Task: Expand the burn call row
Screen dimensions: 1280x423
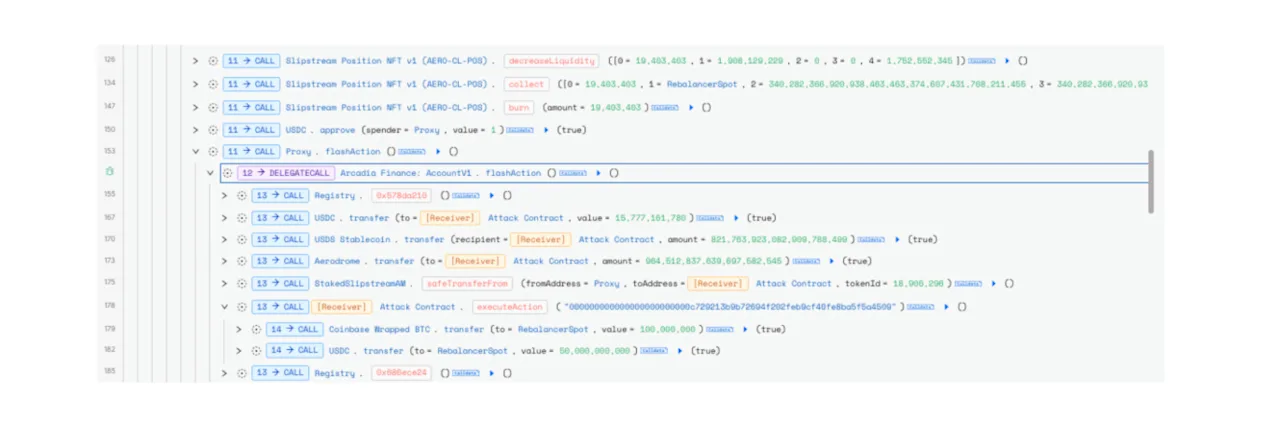Action: pos(196,107)
